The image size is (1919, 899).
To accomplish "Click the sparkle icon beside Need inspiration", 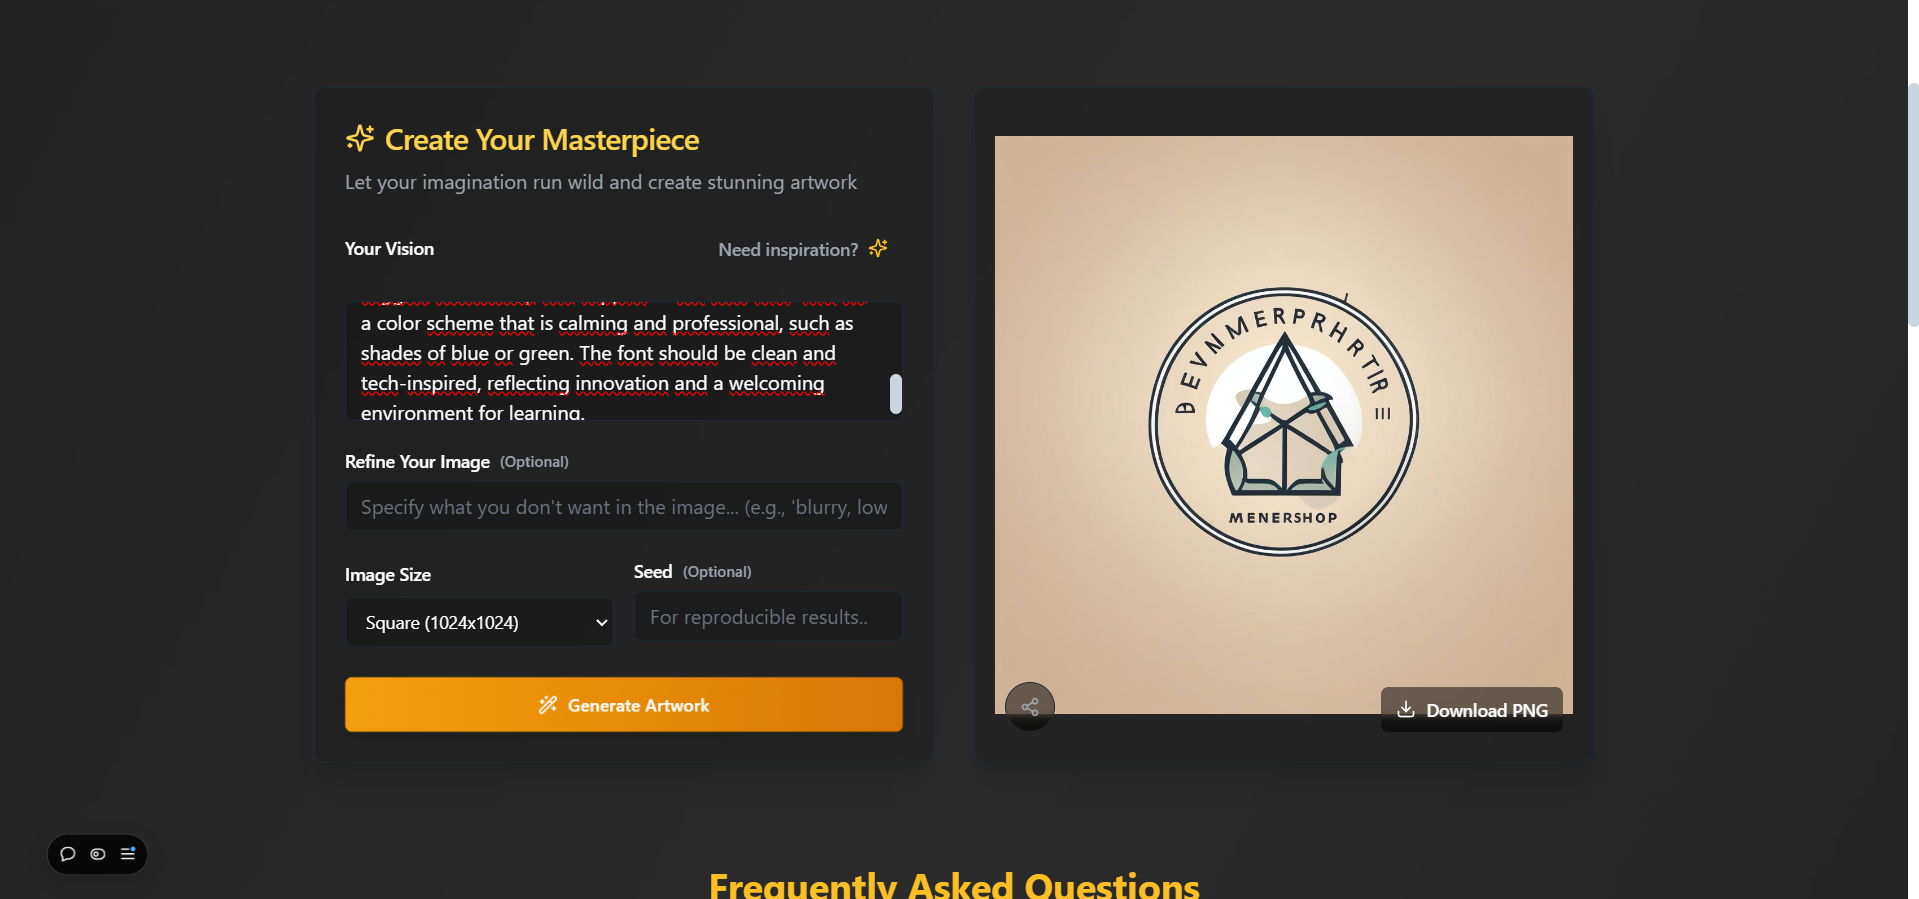I will (x=878, y=248).
